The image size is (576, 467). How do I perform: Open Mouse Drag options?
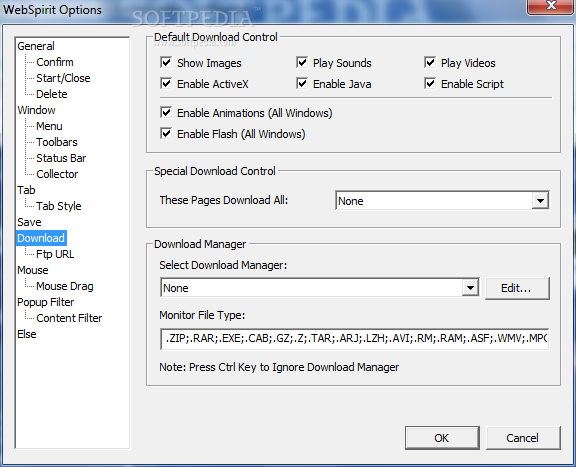(65, 286)
